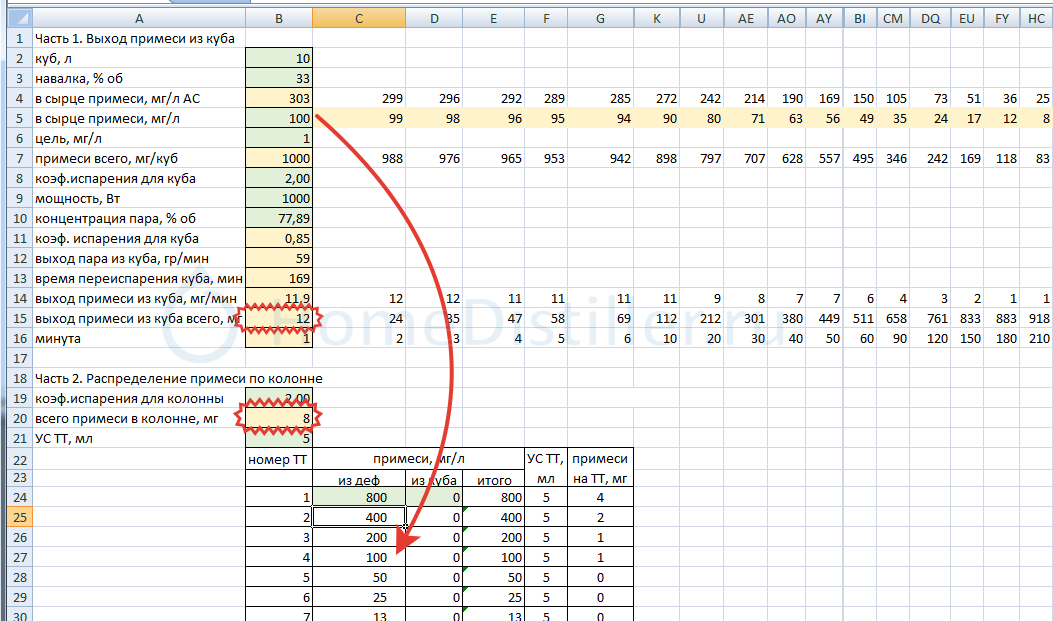Select 'из деф' value 800

point(359,497)
